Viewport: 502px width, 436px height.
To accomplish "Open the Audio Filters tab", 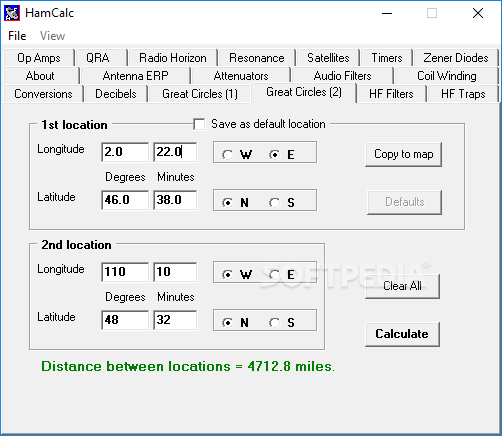I will (x=342, y=76).
